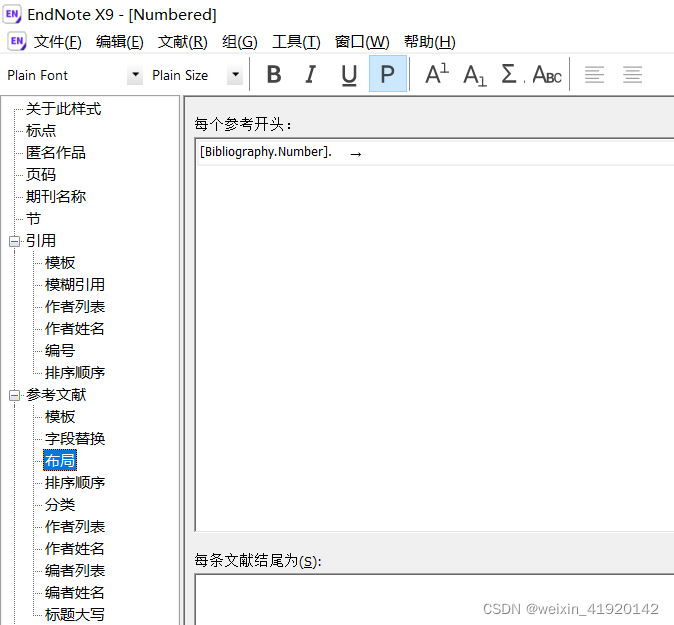Open the 组(G) menu

(239, 42)
